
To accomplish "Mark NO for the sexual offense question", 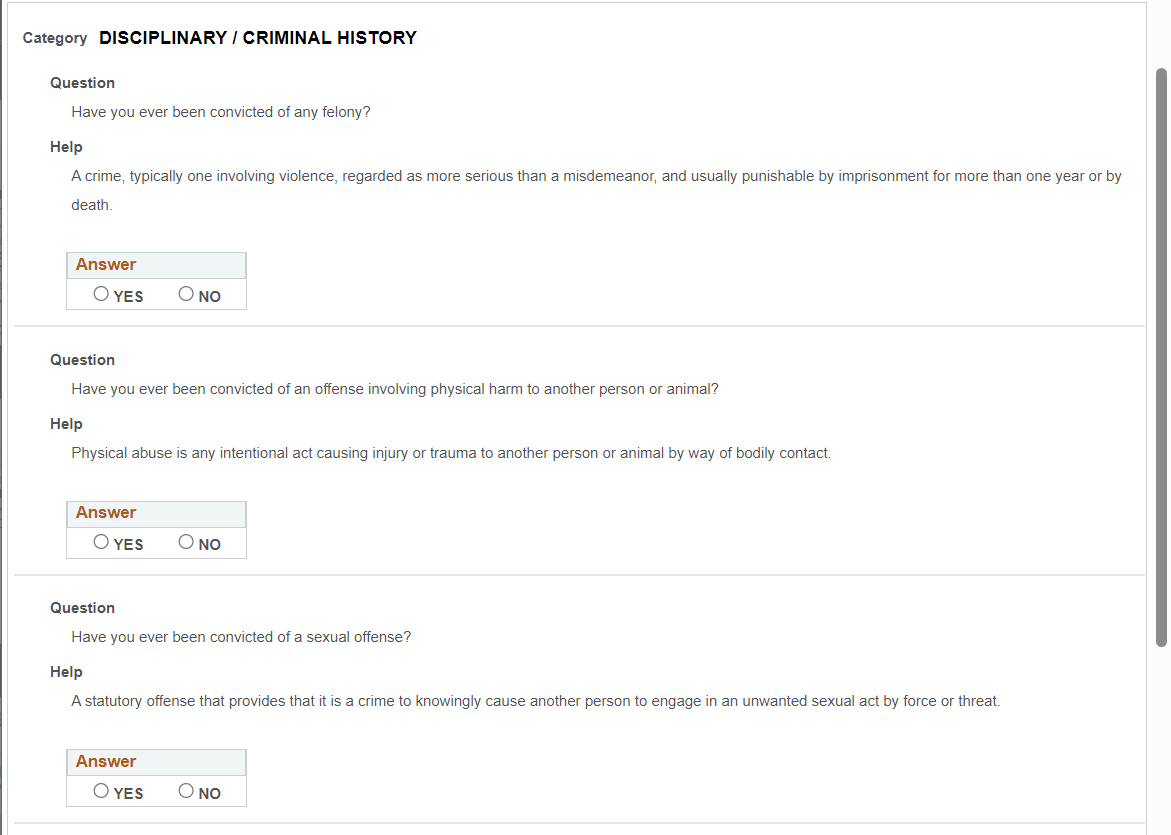I will point(187,791).
